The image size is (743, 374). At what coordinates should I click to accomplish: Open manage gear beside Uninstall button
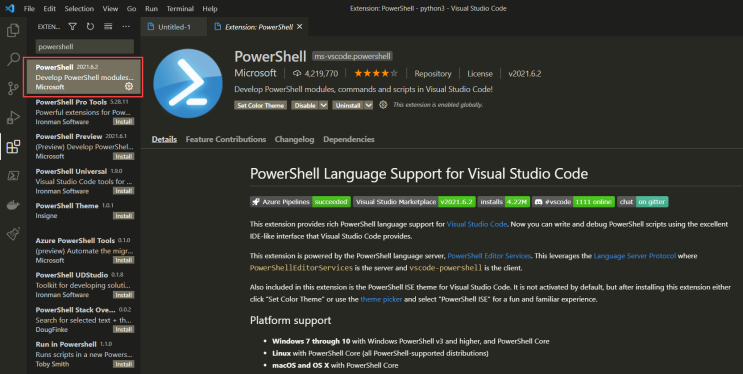(383, 105)
